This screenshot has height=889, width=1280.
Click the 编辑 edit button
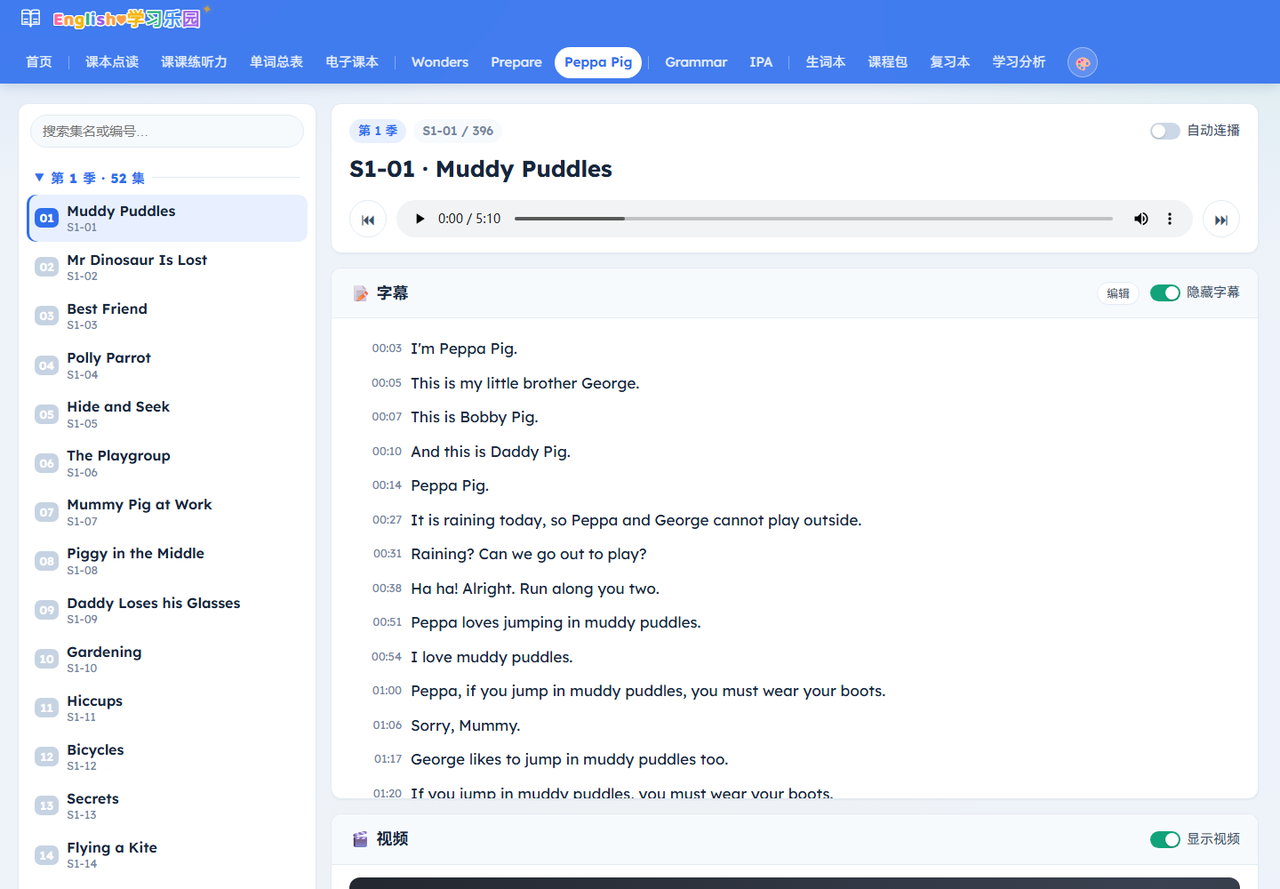1118,293
